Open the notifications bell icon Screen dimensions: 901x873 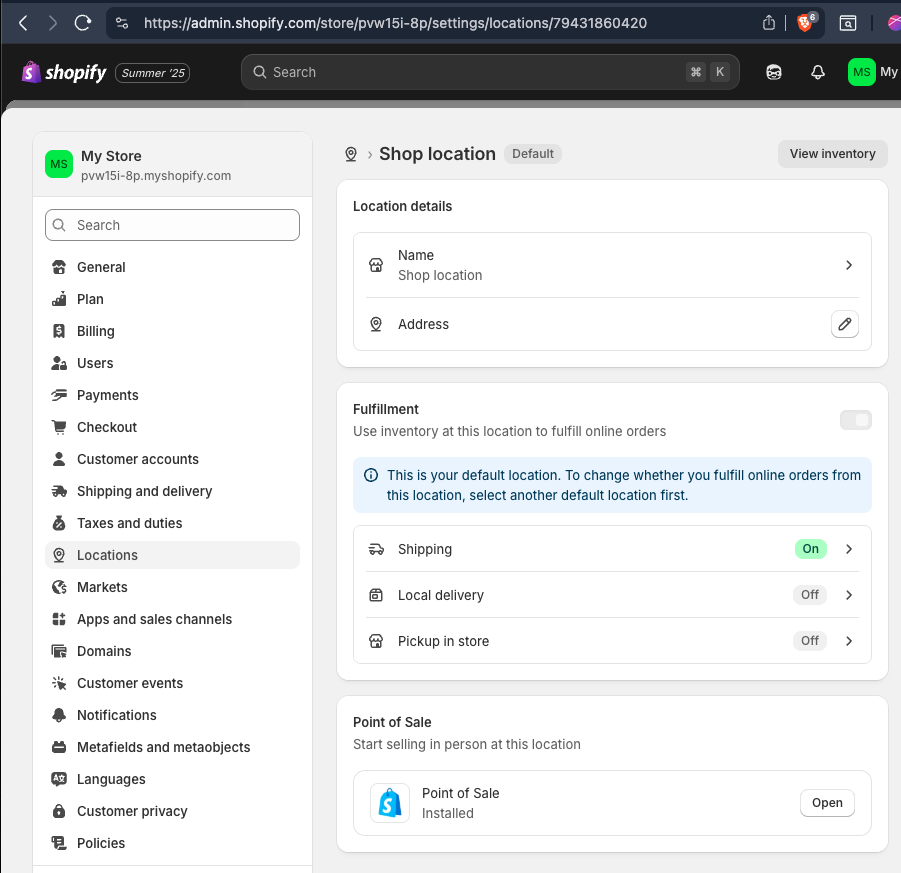coord(817,72)
